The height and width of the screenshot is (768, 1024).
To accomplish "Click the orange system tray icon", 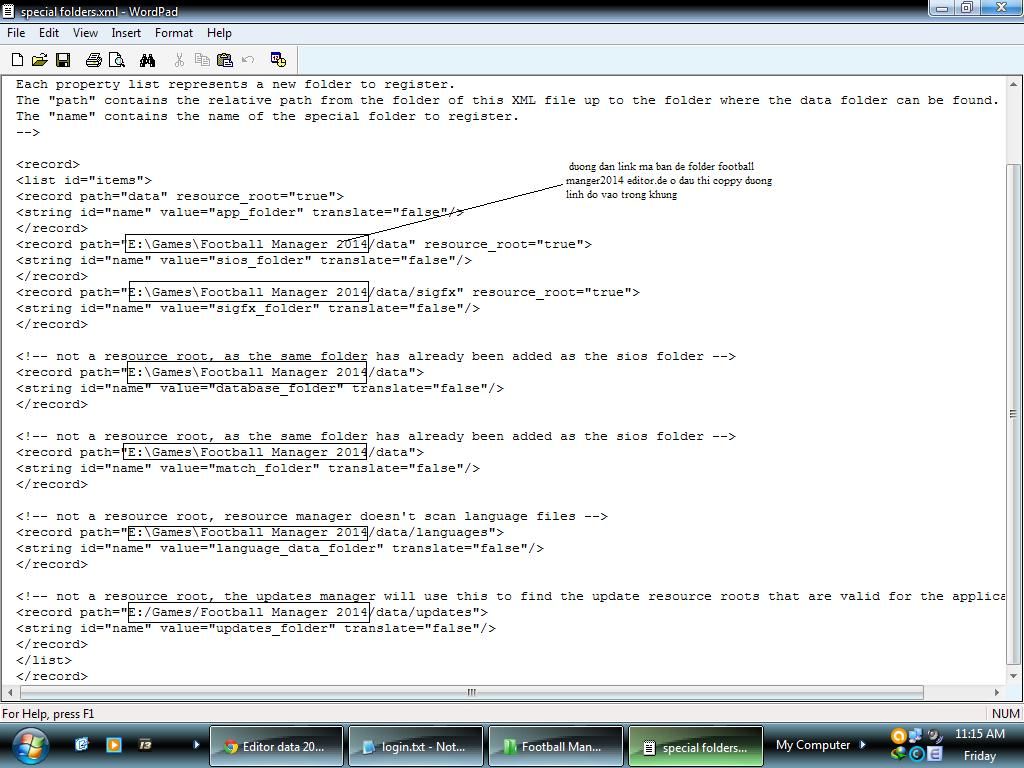I will tap(899, 736).
